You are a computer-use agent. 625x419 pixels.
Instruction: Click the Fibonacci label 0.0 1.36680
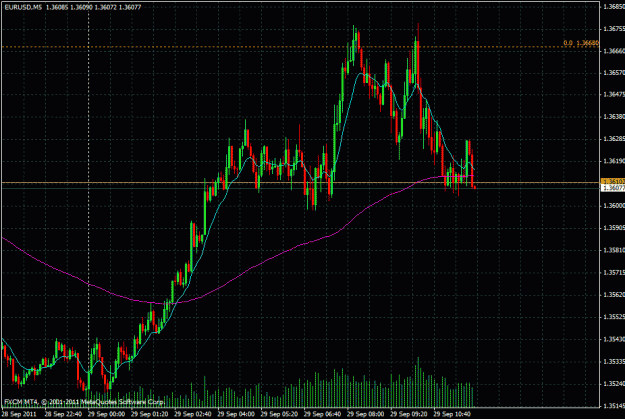tap(581, 43)
